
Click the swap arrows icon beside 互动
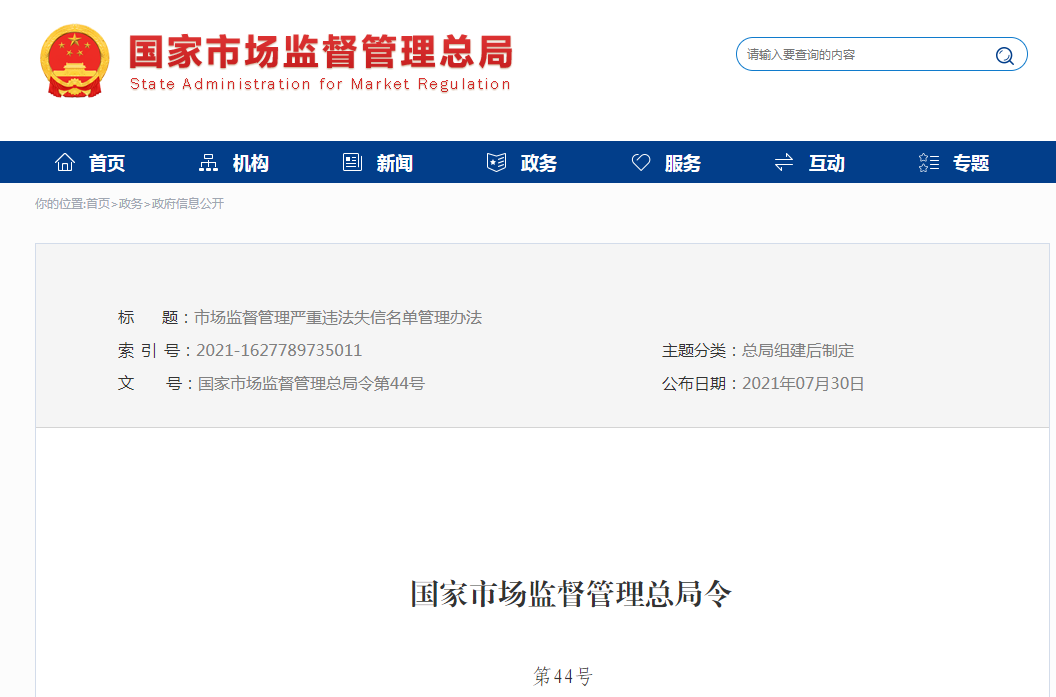(x=784, y=162)
